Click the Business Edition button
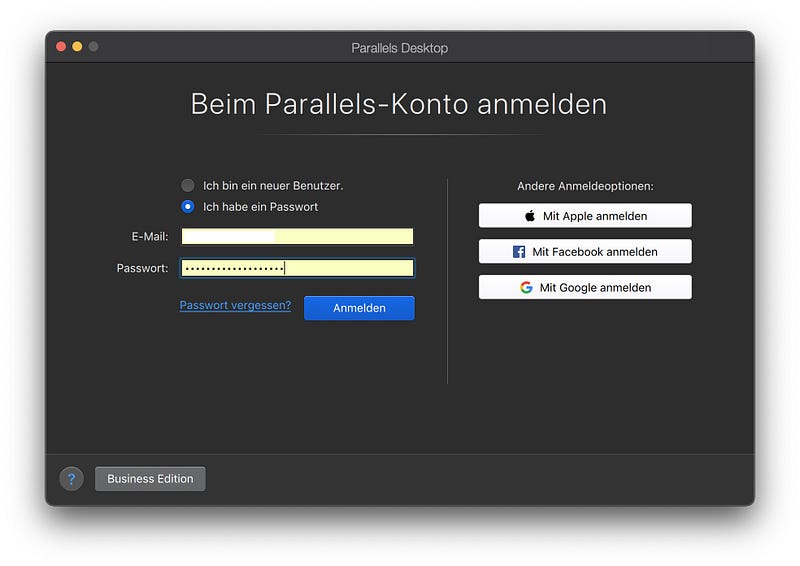The image size is (800, 566). coord(150,479)
